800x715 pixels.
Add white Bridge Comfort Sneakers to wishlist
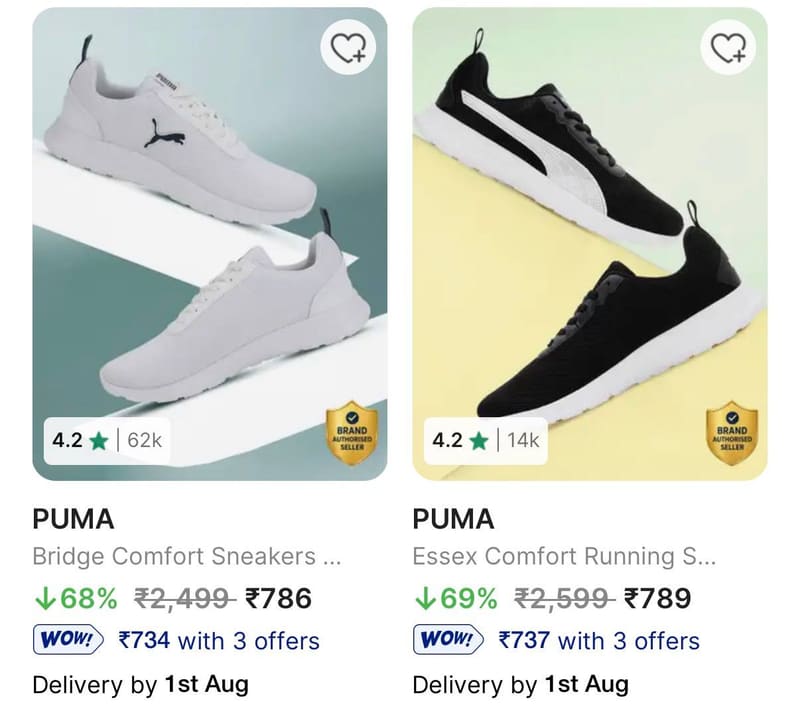point(348,47)
